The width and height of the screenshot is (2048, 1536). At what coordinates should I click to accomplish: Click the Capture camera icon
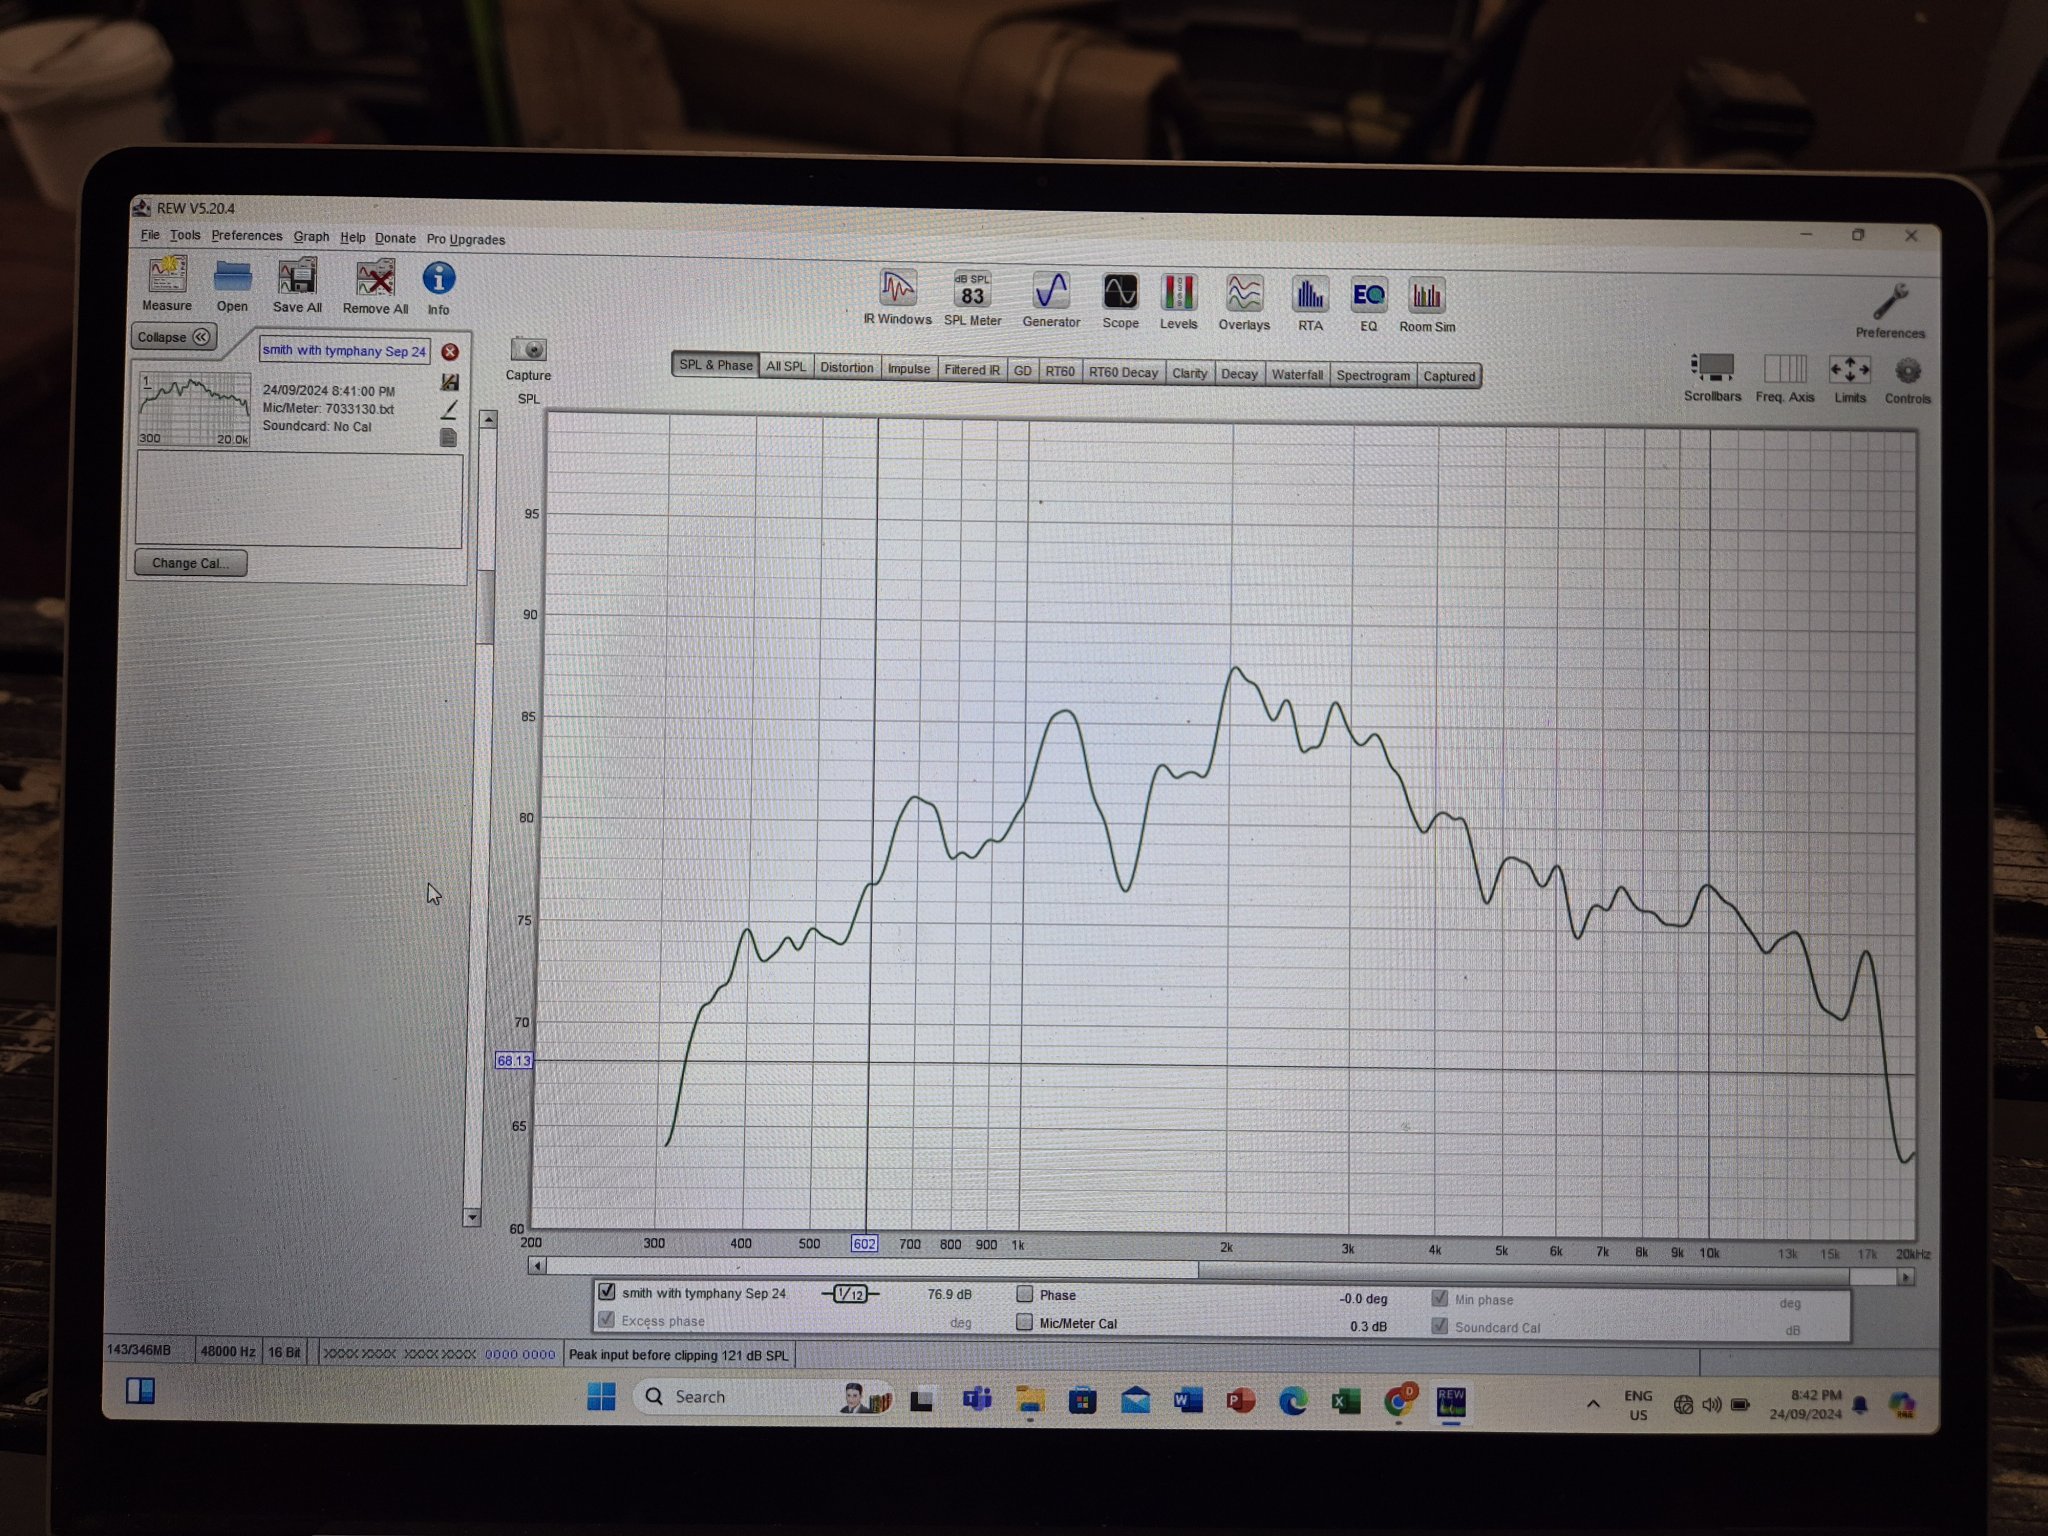point(528,350)
